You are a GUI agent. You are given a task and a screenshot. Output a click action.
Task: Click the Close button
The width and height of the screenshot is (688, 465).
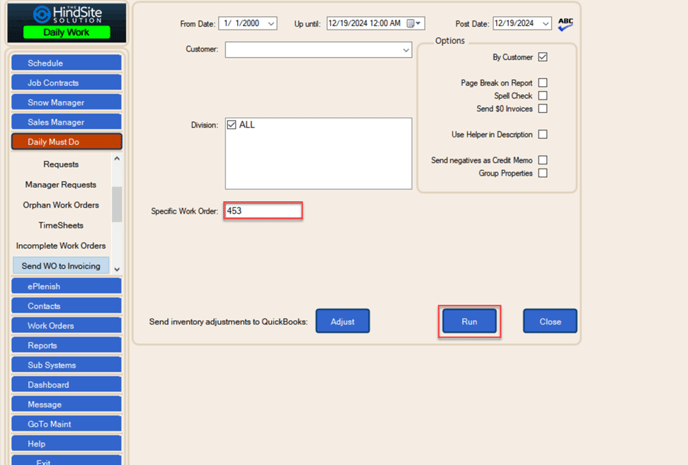pyautogui.click(x=550, y=322)
